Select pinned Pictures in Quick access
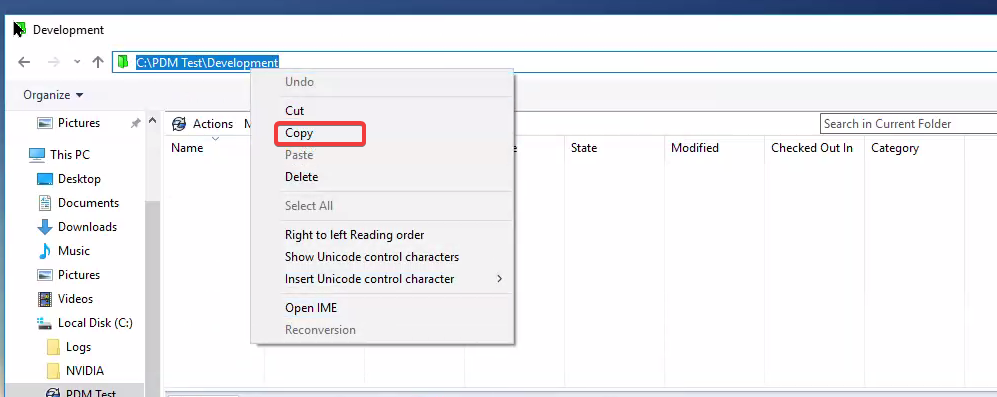997x397 pixels. point(79,123)
